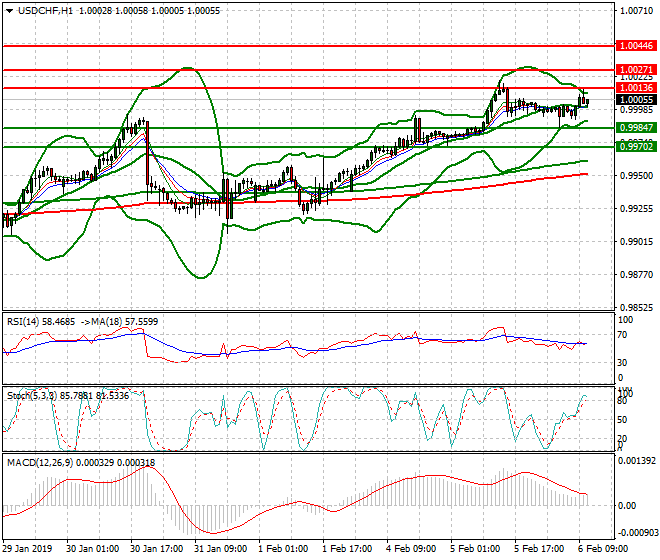Click the RSI(14) 58.4685 indicator label
The height and width of the screenshot is (560, 660).
click(41, 322)
